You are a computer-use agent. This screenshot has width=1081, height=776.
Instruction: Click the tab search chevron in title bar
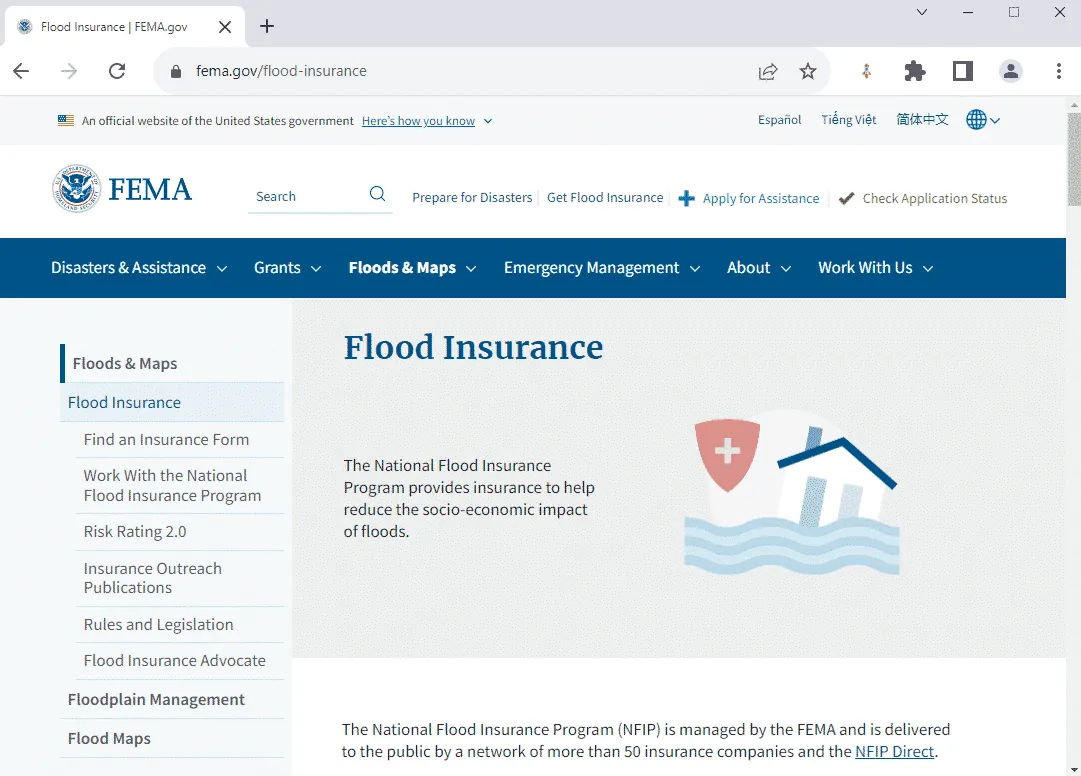click(x=922, y=12)
